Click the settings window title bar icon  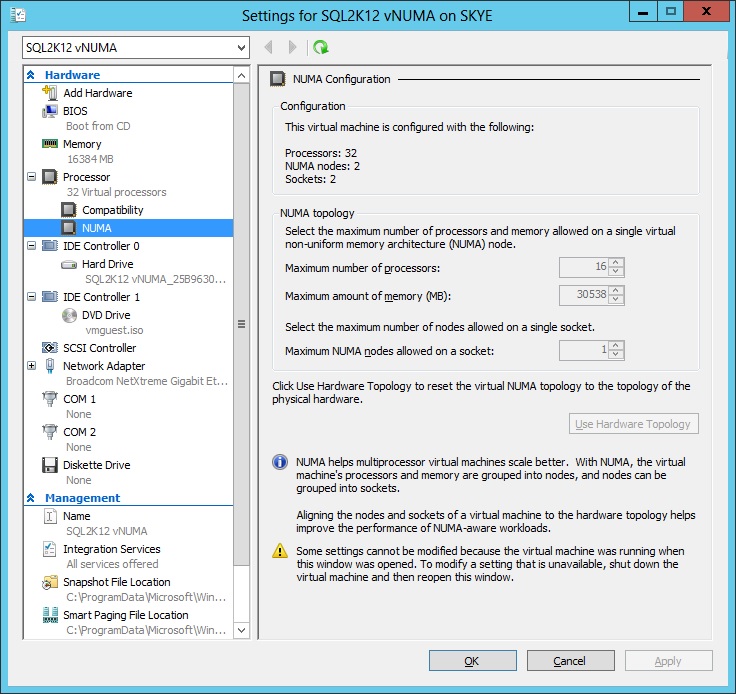pyautogui.click(x=18, y=15)
